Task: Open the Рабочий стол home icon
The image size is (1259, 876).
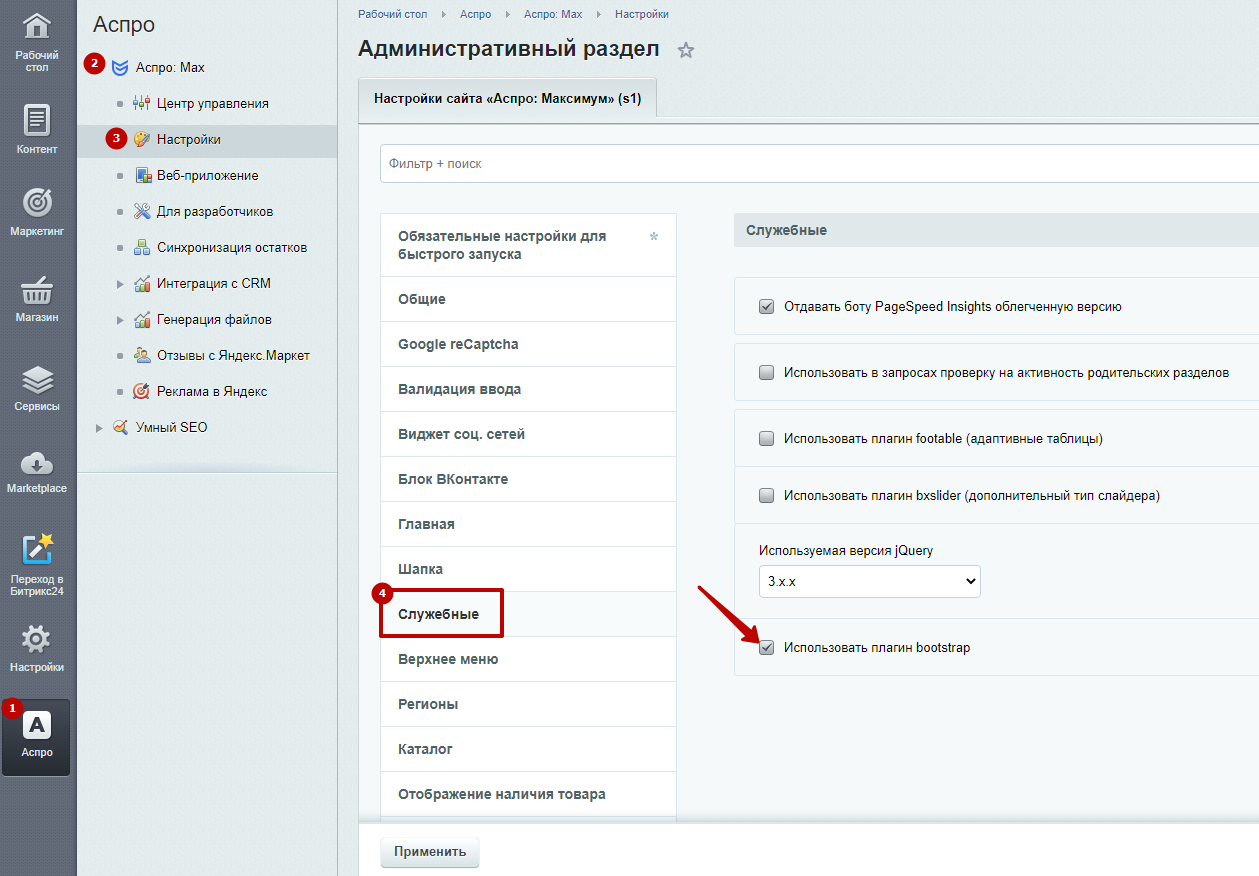Action: (37, 25)
